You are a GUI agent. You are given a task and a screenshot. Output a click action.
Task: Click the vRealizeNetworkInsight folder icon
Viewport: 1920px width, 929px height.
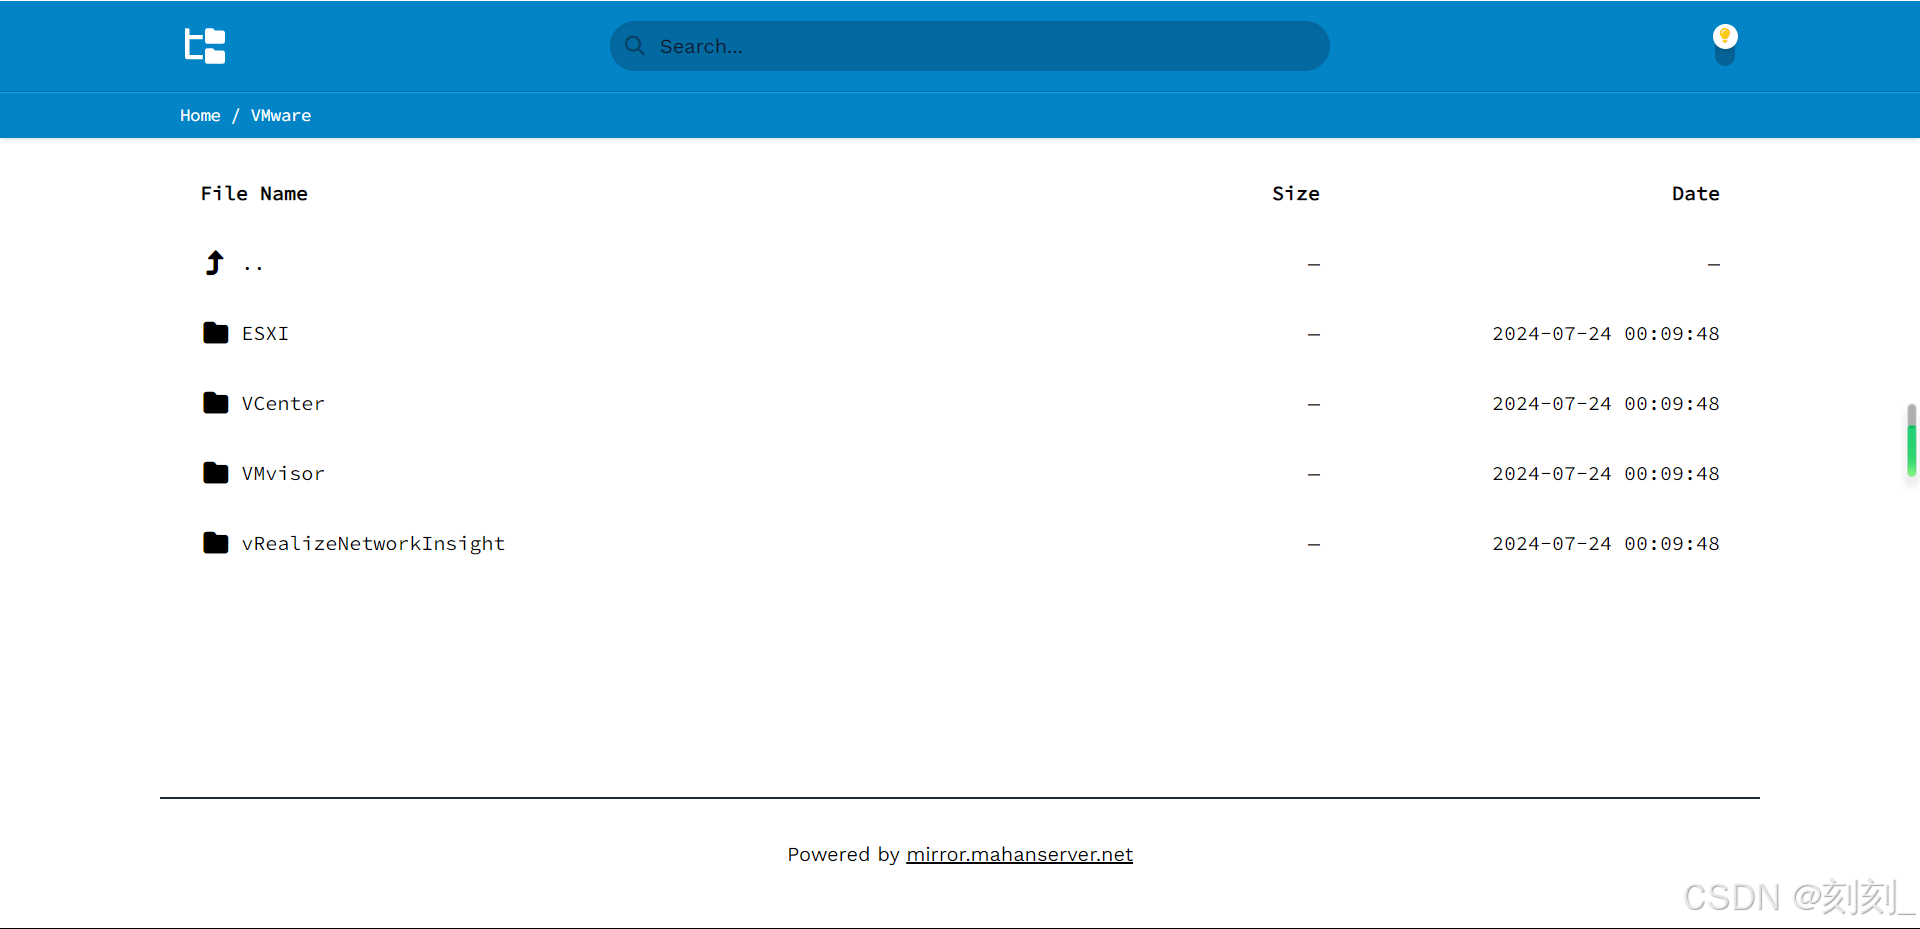coord(216,543)
